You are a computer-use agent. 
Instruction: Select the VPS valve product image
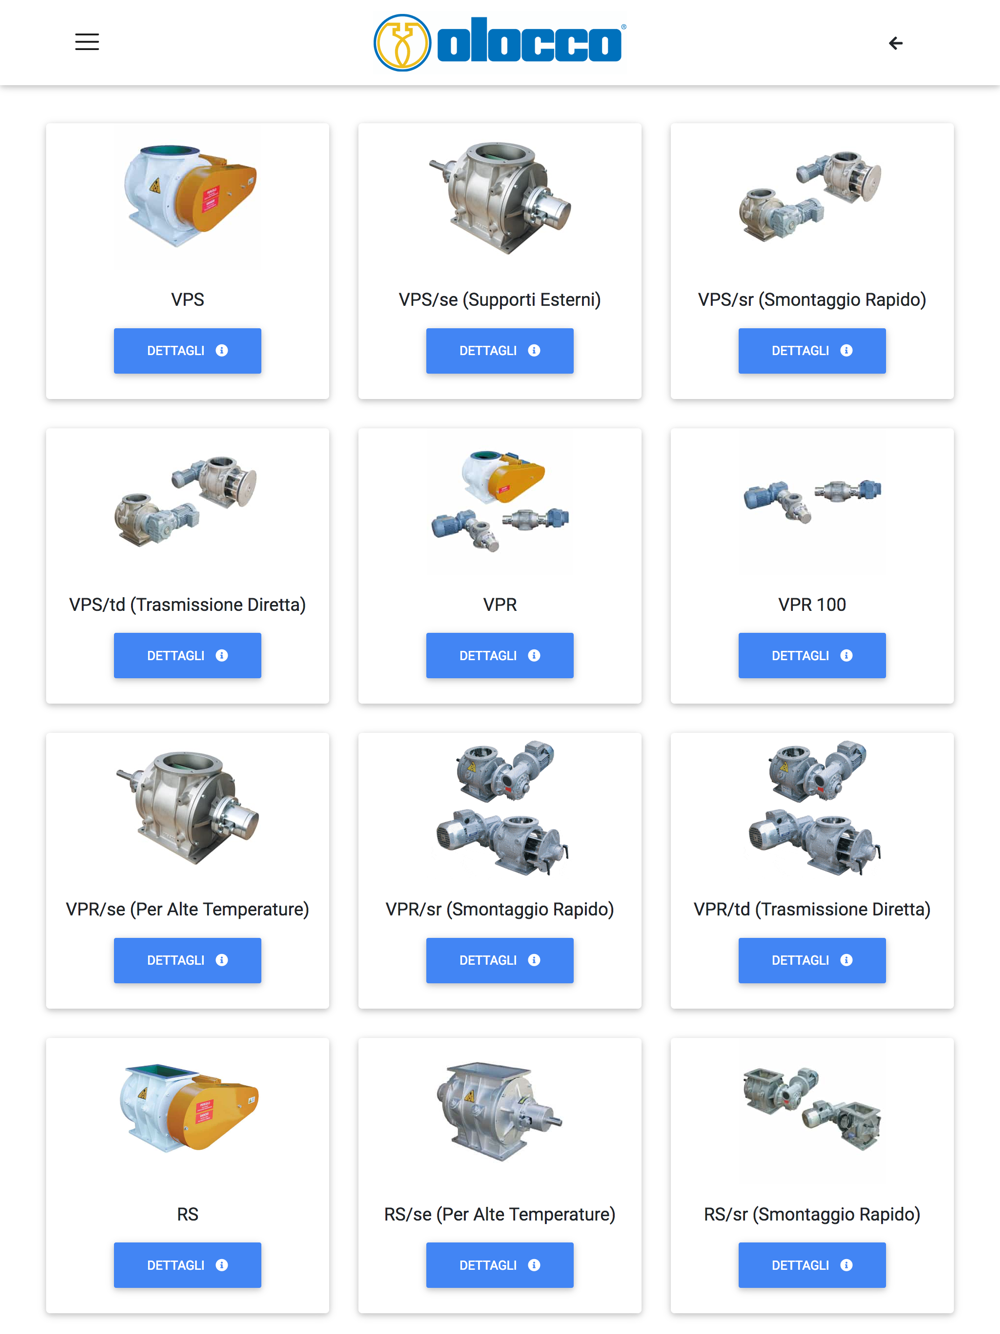pyautogui.click(x=187, y=196)
